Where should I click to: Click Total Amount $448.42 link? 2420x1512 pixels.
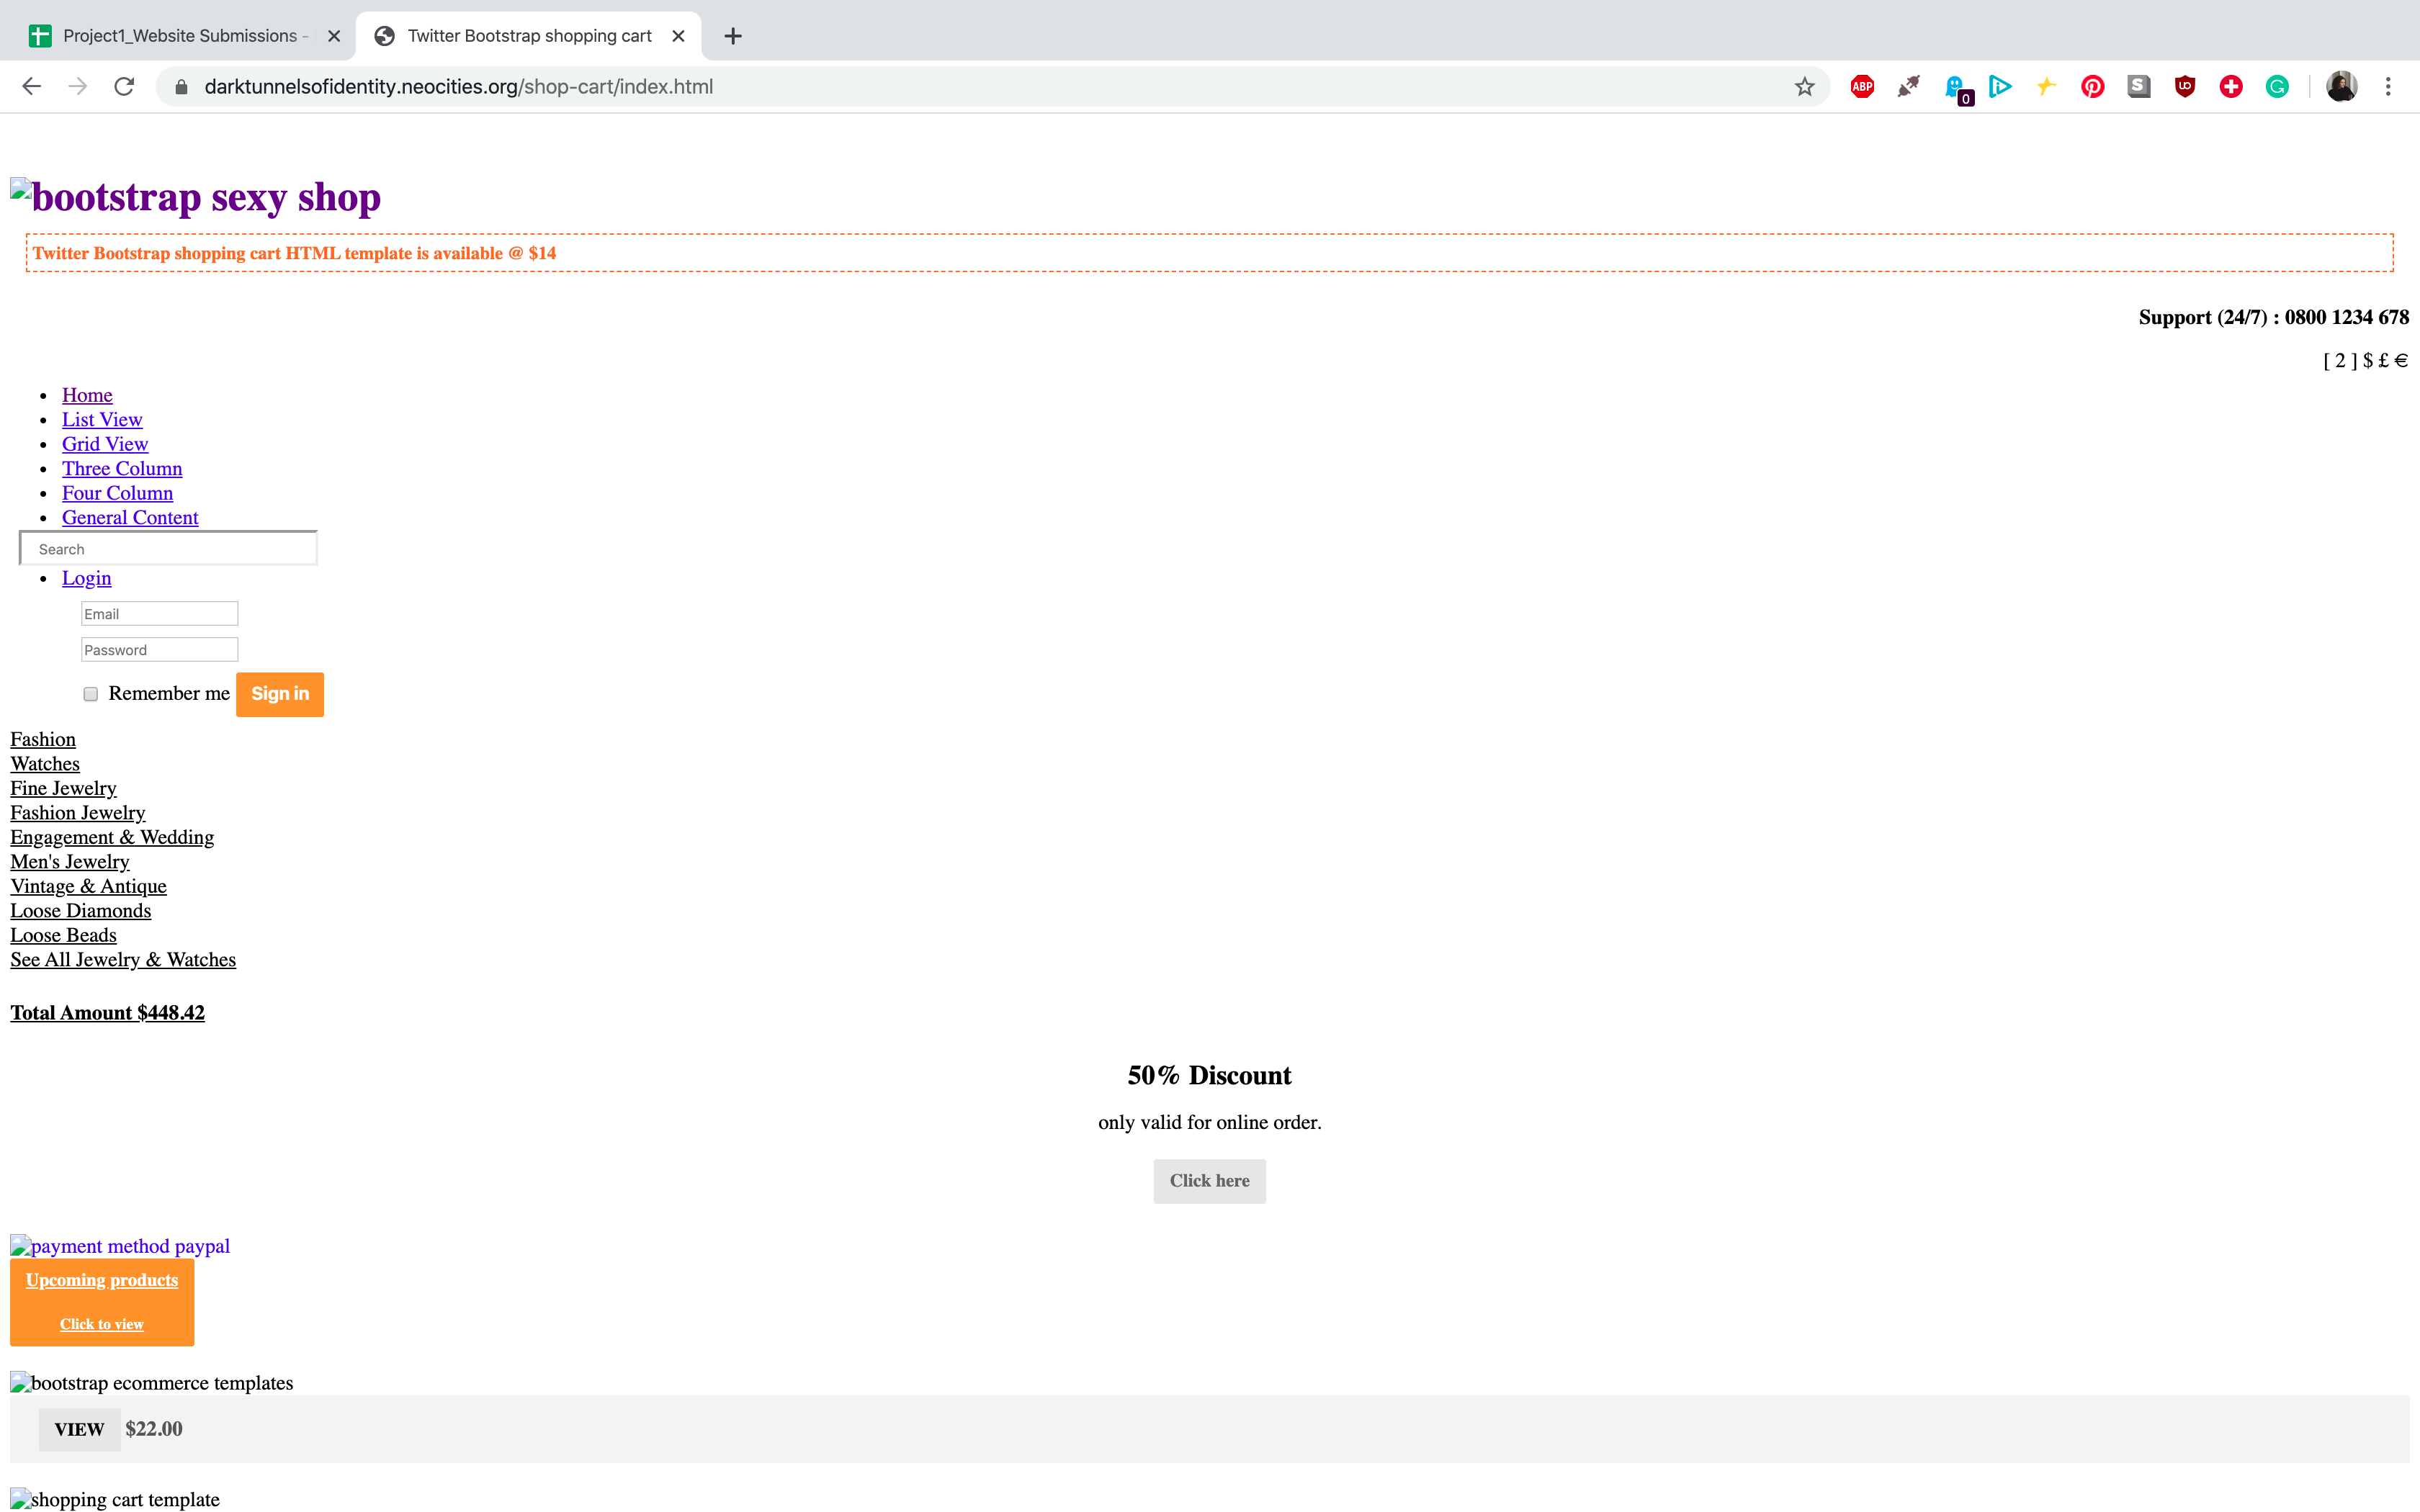click(107, 1013)
